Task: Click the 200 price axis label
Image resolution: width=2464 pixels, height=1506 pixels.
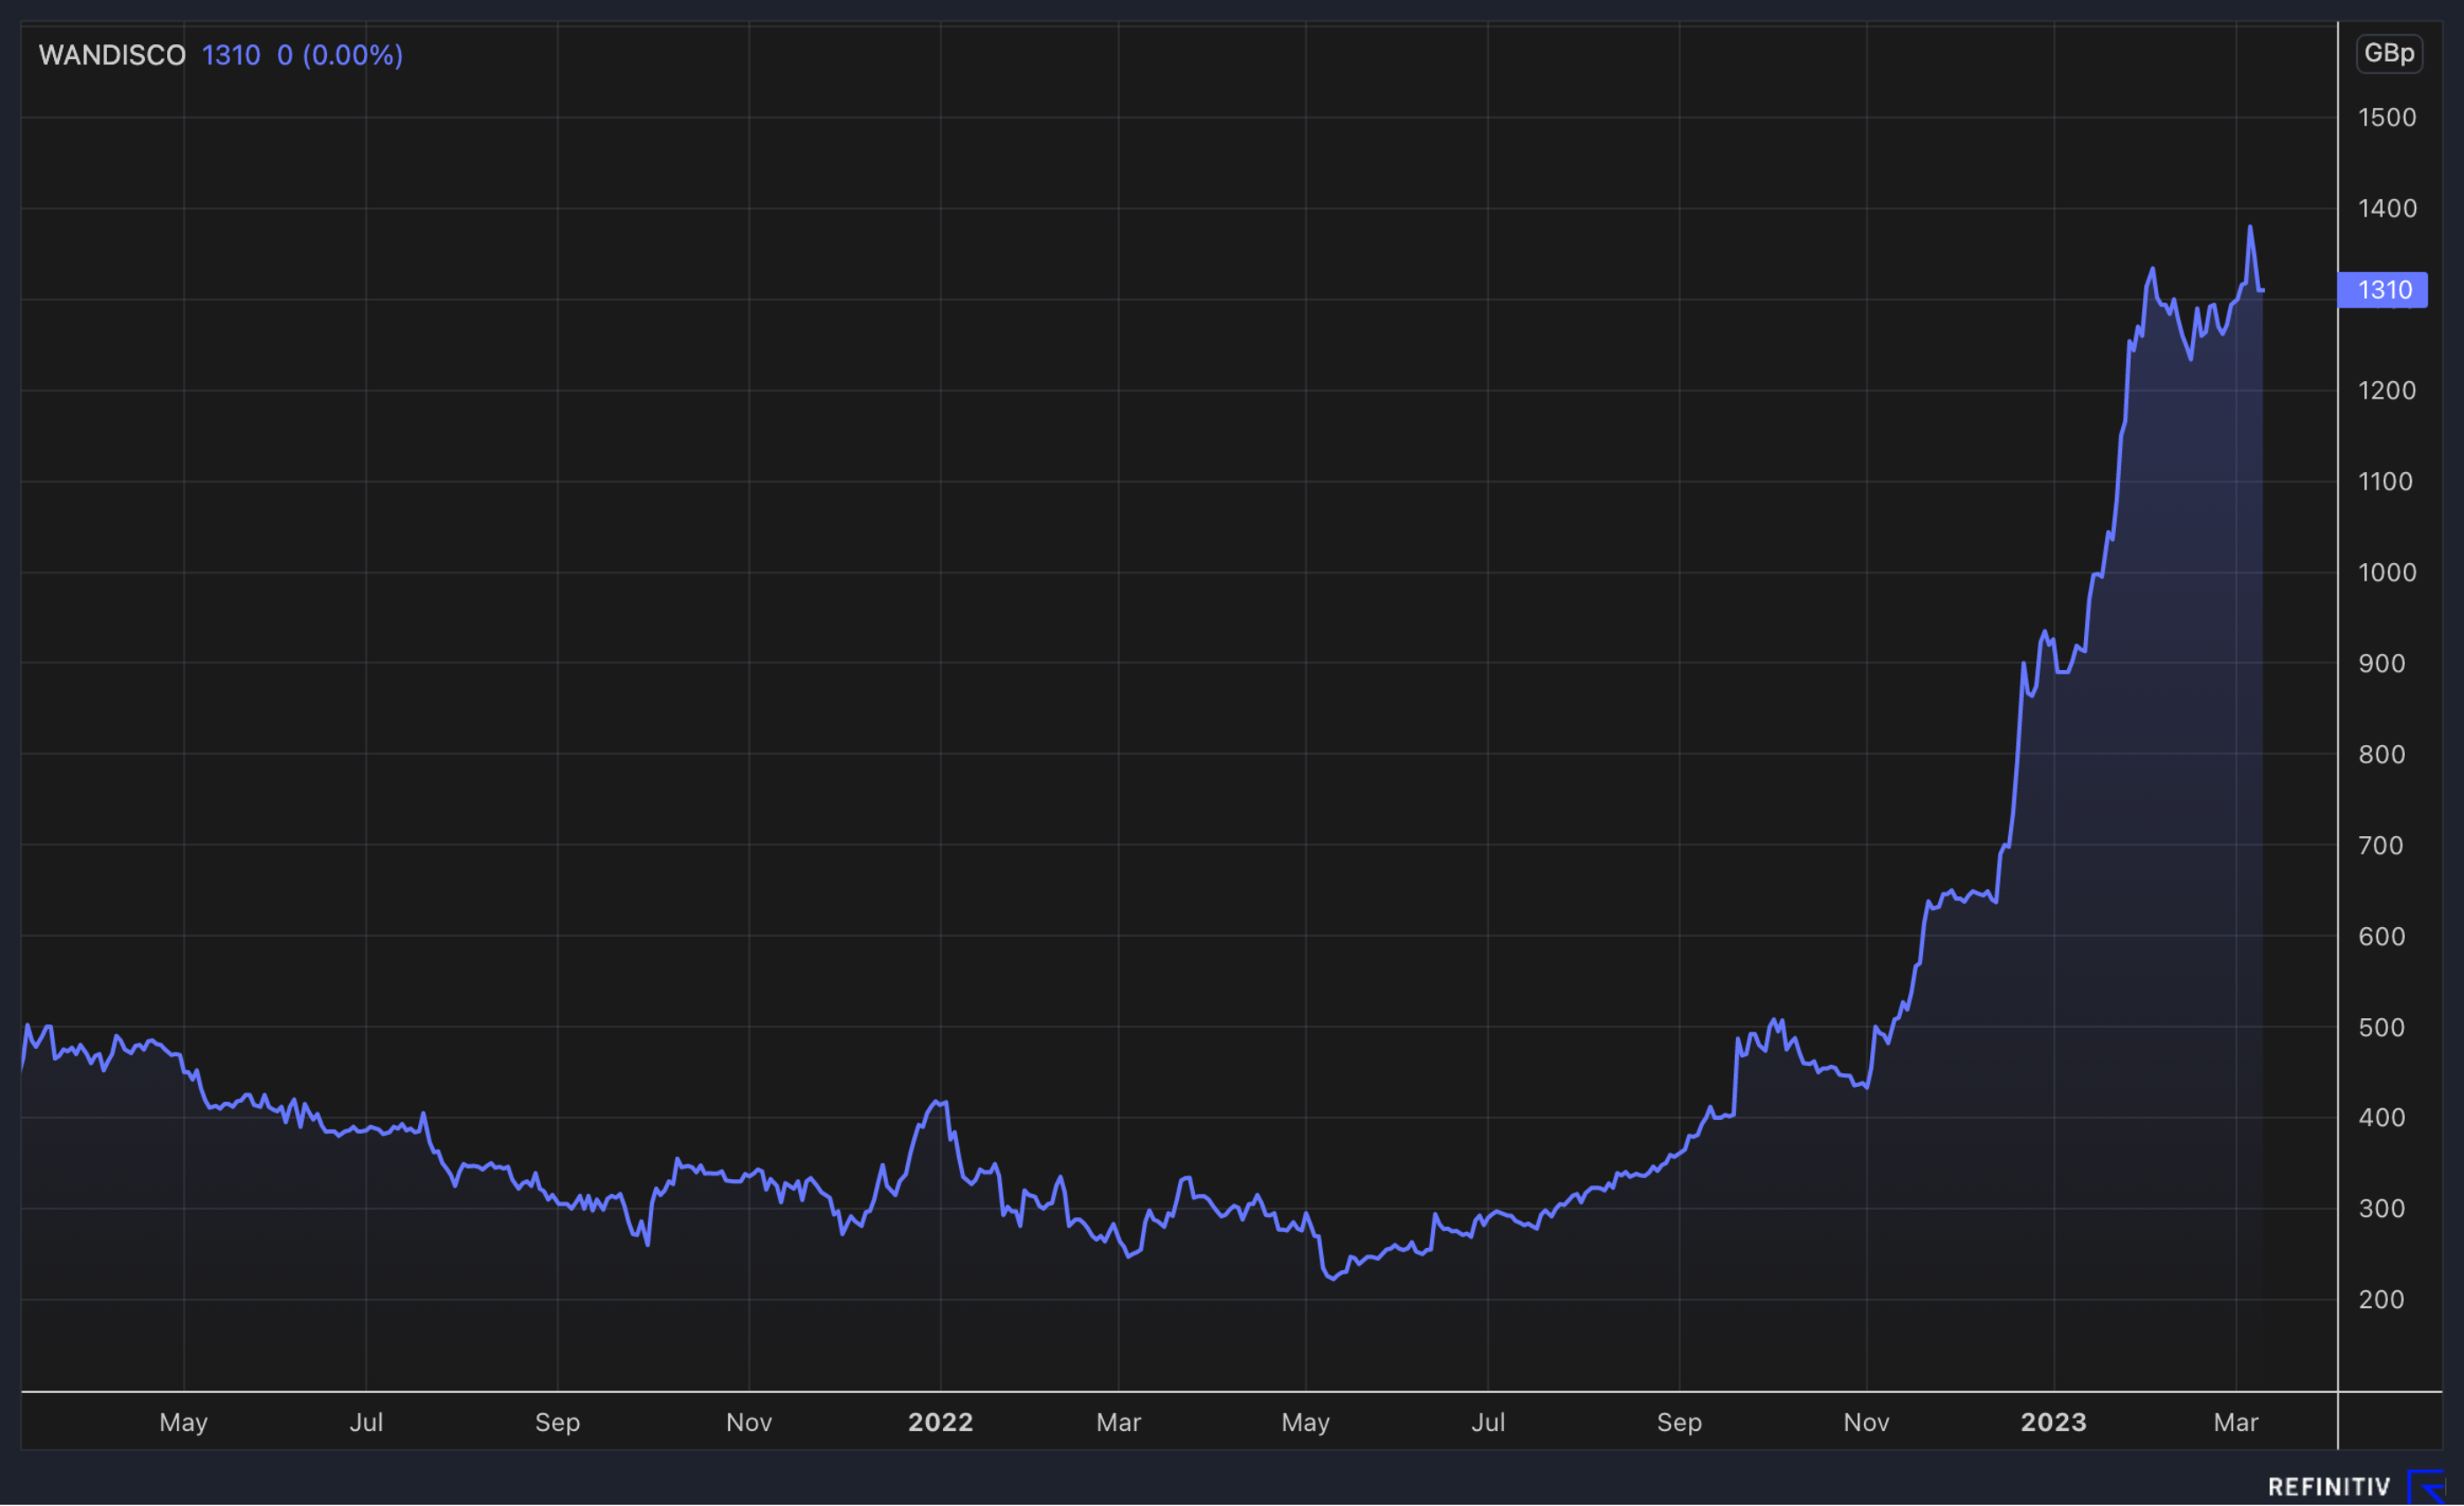Action: pos(2382,1300)
